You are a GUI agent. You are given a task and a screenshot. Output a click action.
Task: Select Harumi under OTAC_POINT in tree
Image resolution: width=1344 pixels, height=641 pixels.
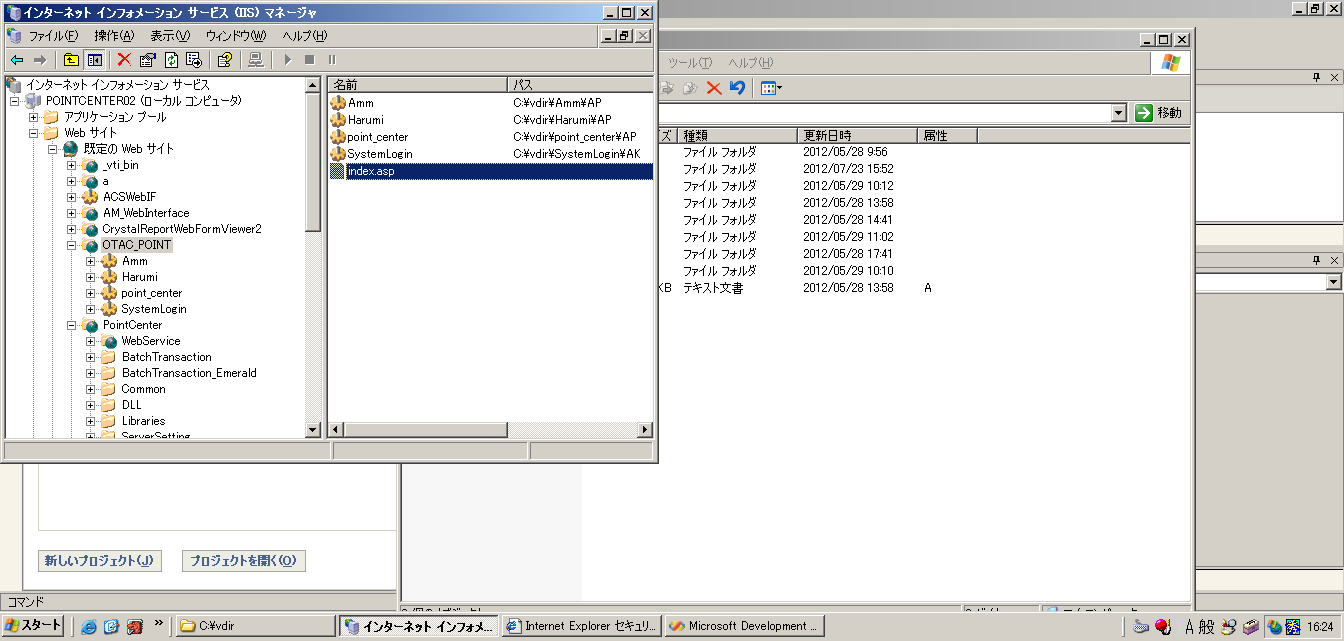tap(140, 277)
